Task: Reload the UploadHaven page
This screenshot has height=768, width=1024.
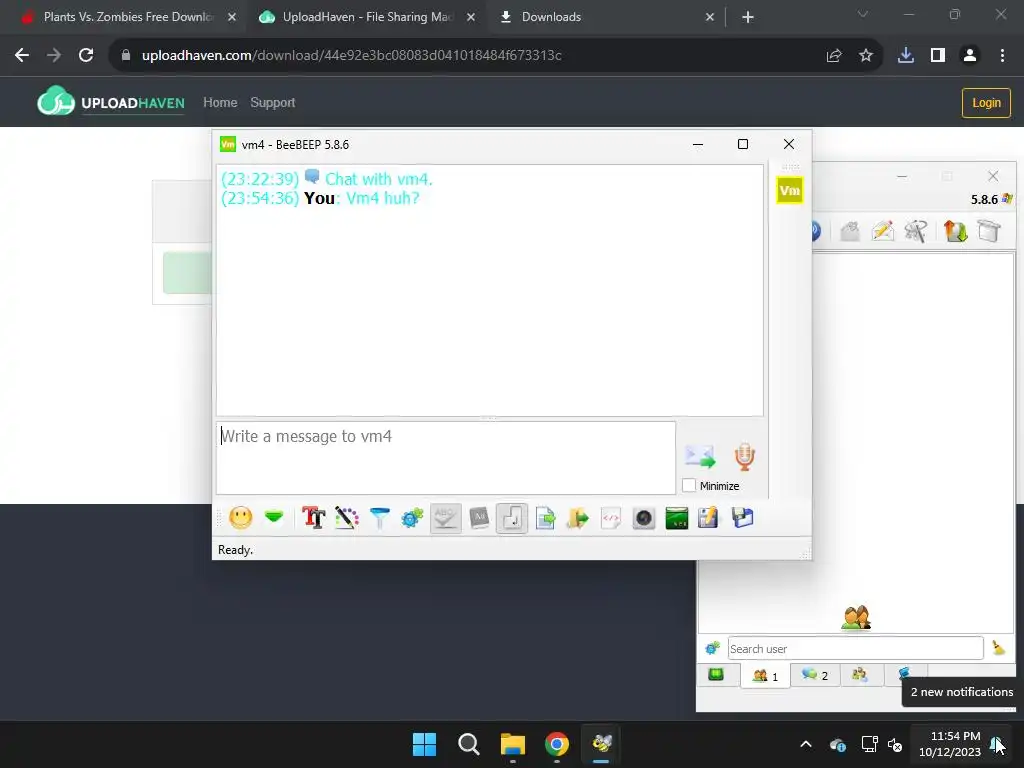Action: (x=86, y=56)
